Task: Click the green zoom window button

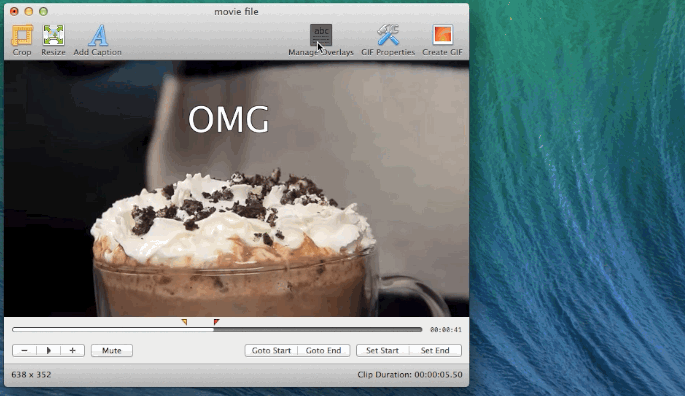Action: point(43,11)
